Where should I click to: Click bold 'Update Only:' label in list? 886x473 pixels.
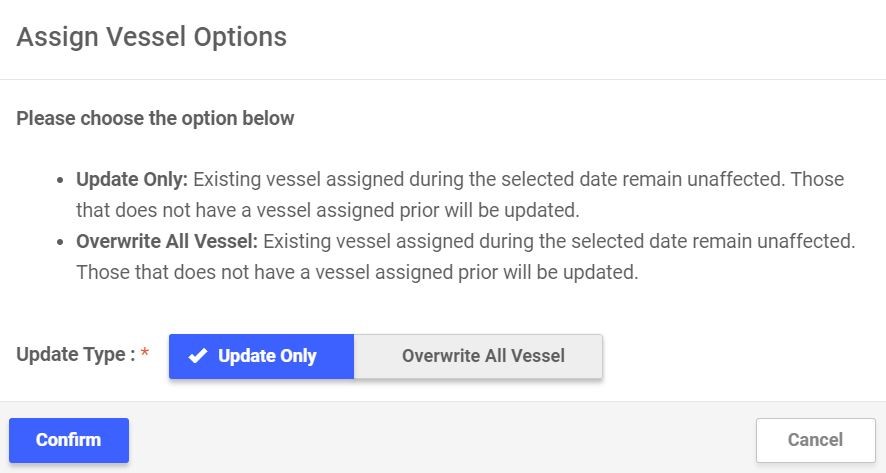[132, 180]
